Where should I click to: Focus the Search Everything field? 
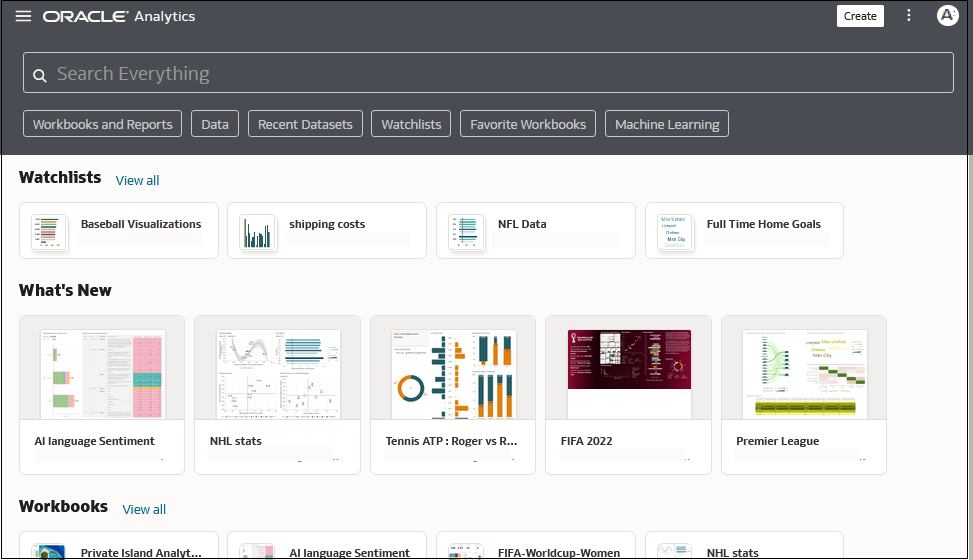coord(488,73)
